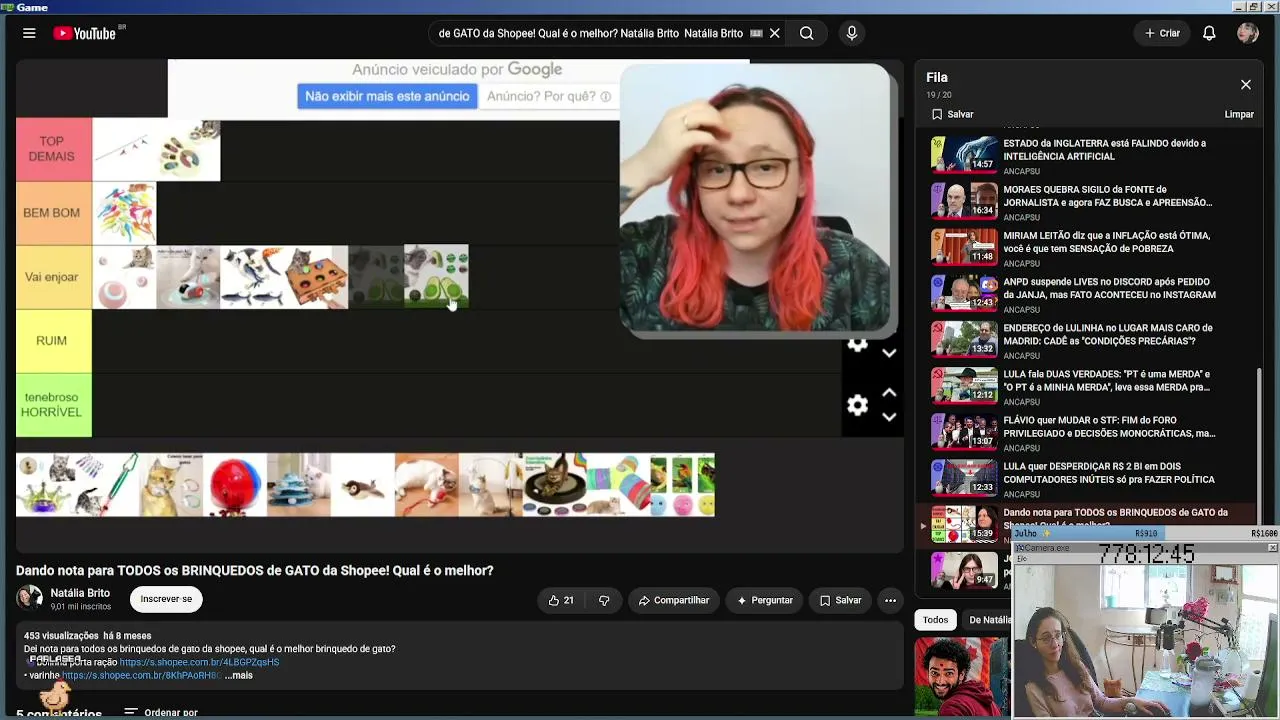The width and height of the screenshot is (1280, 720).
Task: Click the 13:07 queue video thumbnail
Action: click(x=964, y=431)
